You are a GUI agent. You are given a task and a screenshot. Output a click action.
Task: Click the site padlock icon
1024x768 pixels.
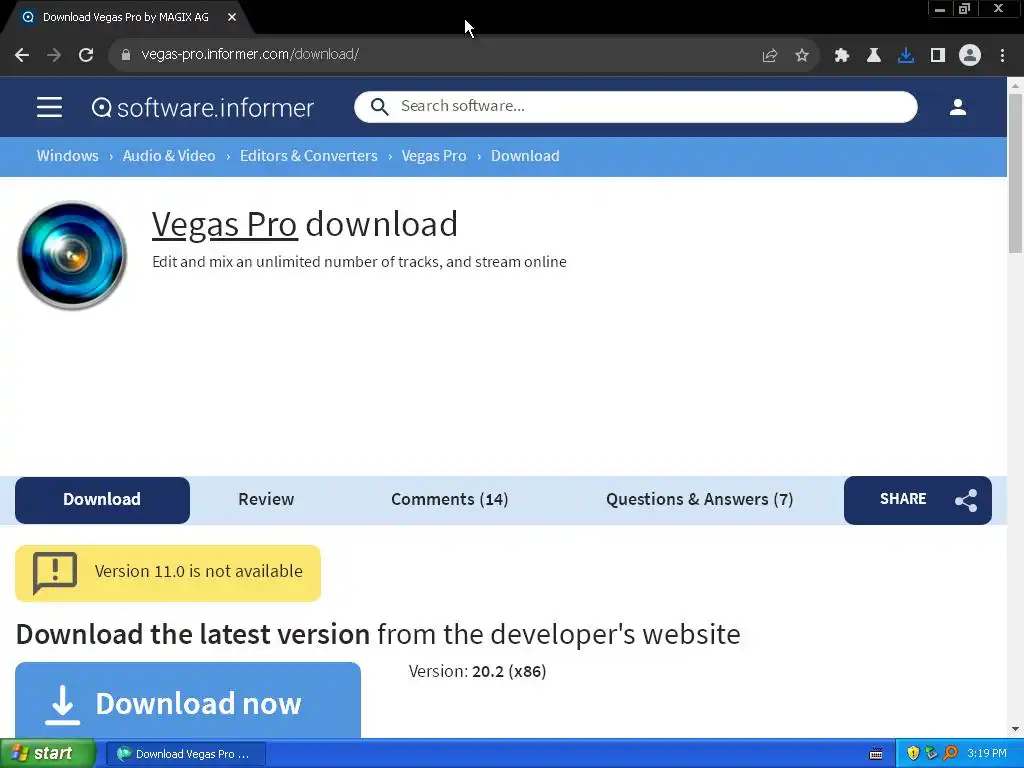(x=126, y=55)
